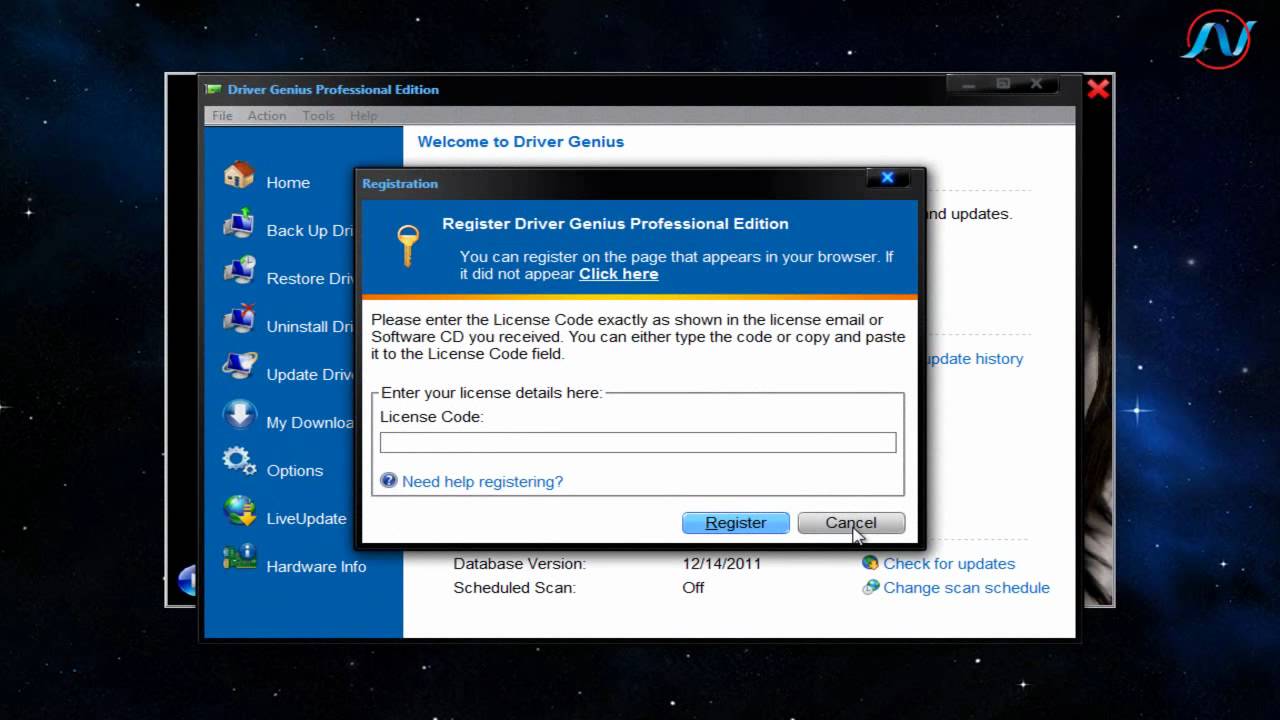Select LiveUpdate label in the sidebar
This screenshot has width=1280, height=720.
(x=306, y=519)
